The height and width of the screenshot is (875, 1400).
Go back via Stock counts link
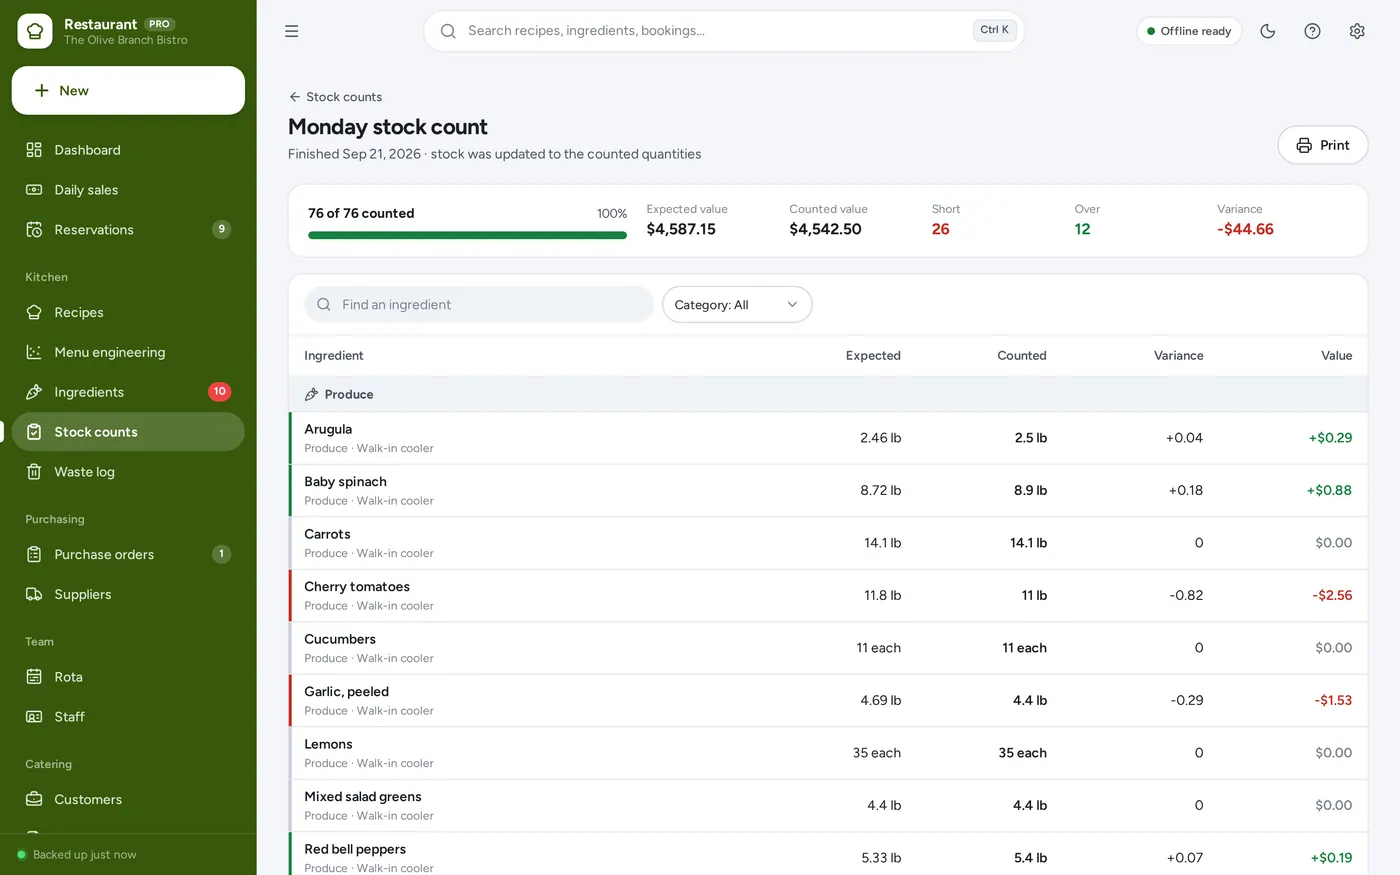coord(335,97)
